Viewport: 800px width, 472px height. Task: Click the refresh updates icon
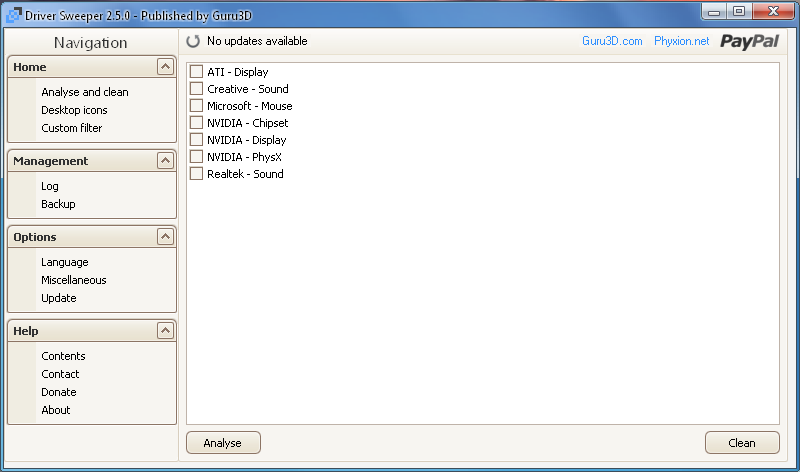(x=193, y=41)
